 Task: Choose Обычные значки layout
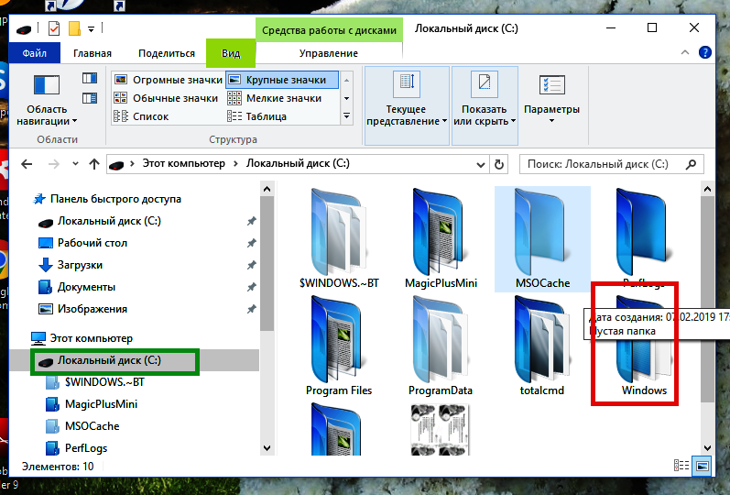pos(166,98)
